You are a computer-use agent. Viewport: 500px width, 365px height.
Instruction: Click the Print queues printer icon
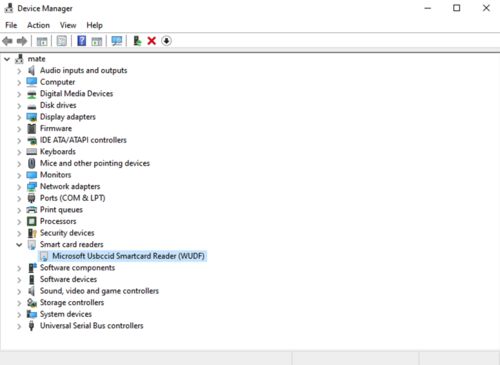tap(32, 210)
